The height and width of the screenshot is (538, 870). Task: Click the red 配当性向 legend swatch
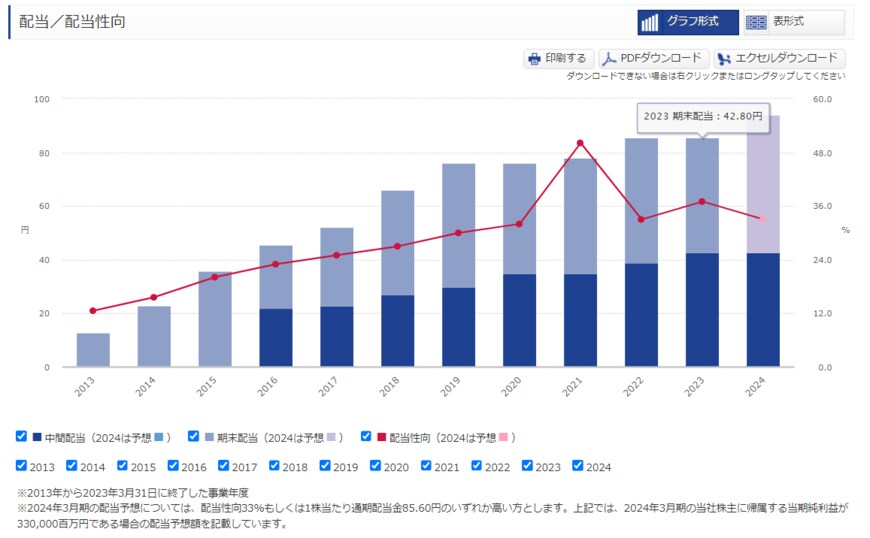[x=381, y=438]
